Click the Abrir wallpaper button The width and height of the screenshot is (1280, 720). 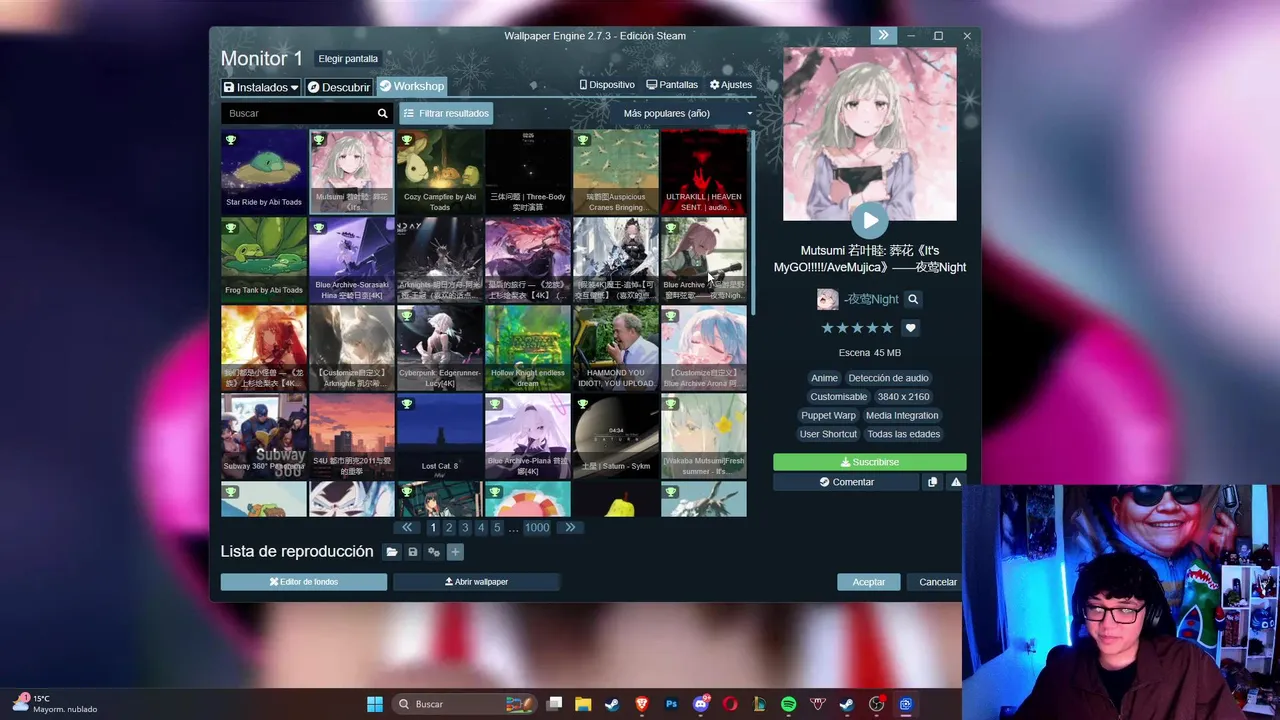476,582
